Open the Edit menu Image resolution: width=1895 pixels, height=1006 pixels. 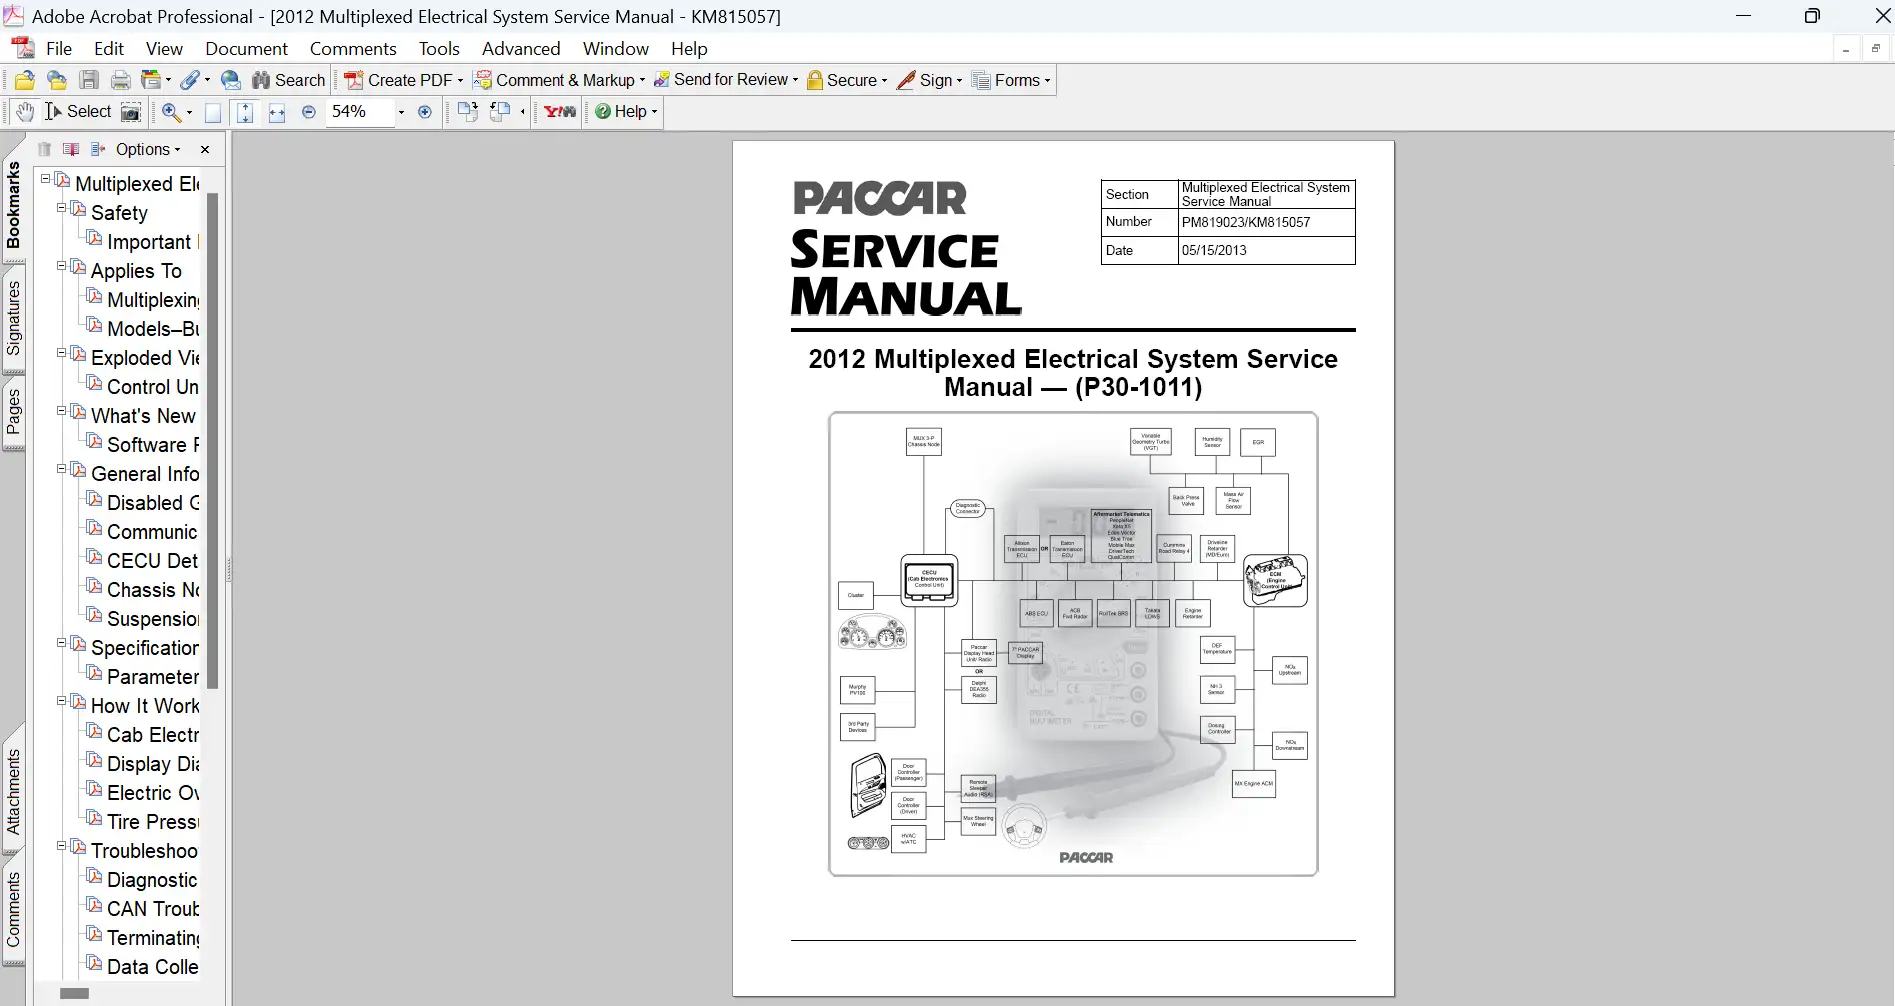point(109,48)
